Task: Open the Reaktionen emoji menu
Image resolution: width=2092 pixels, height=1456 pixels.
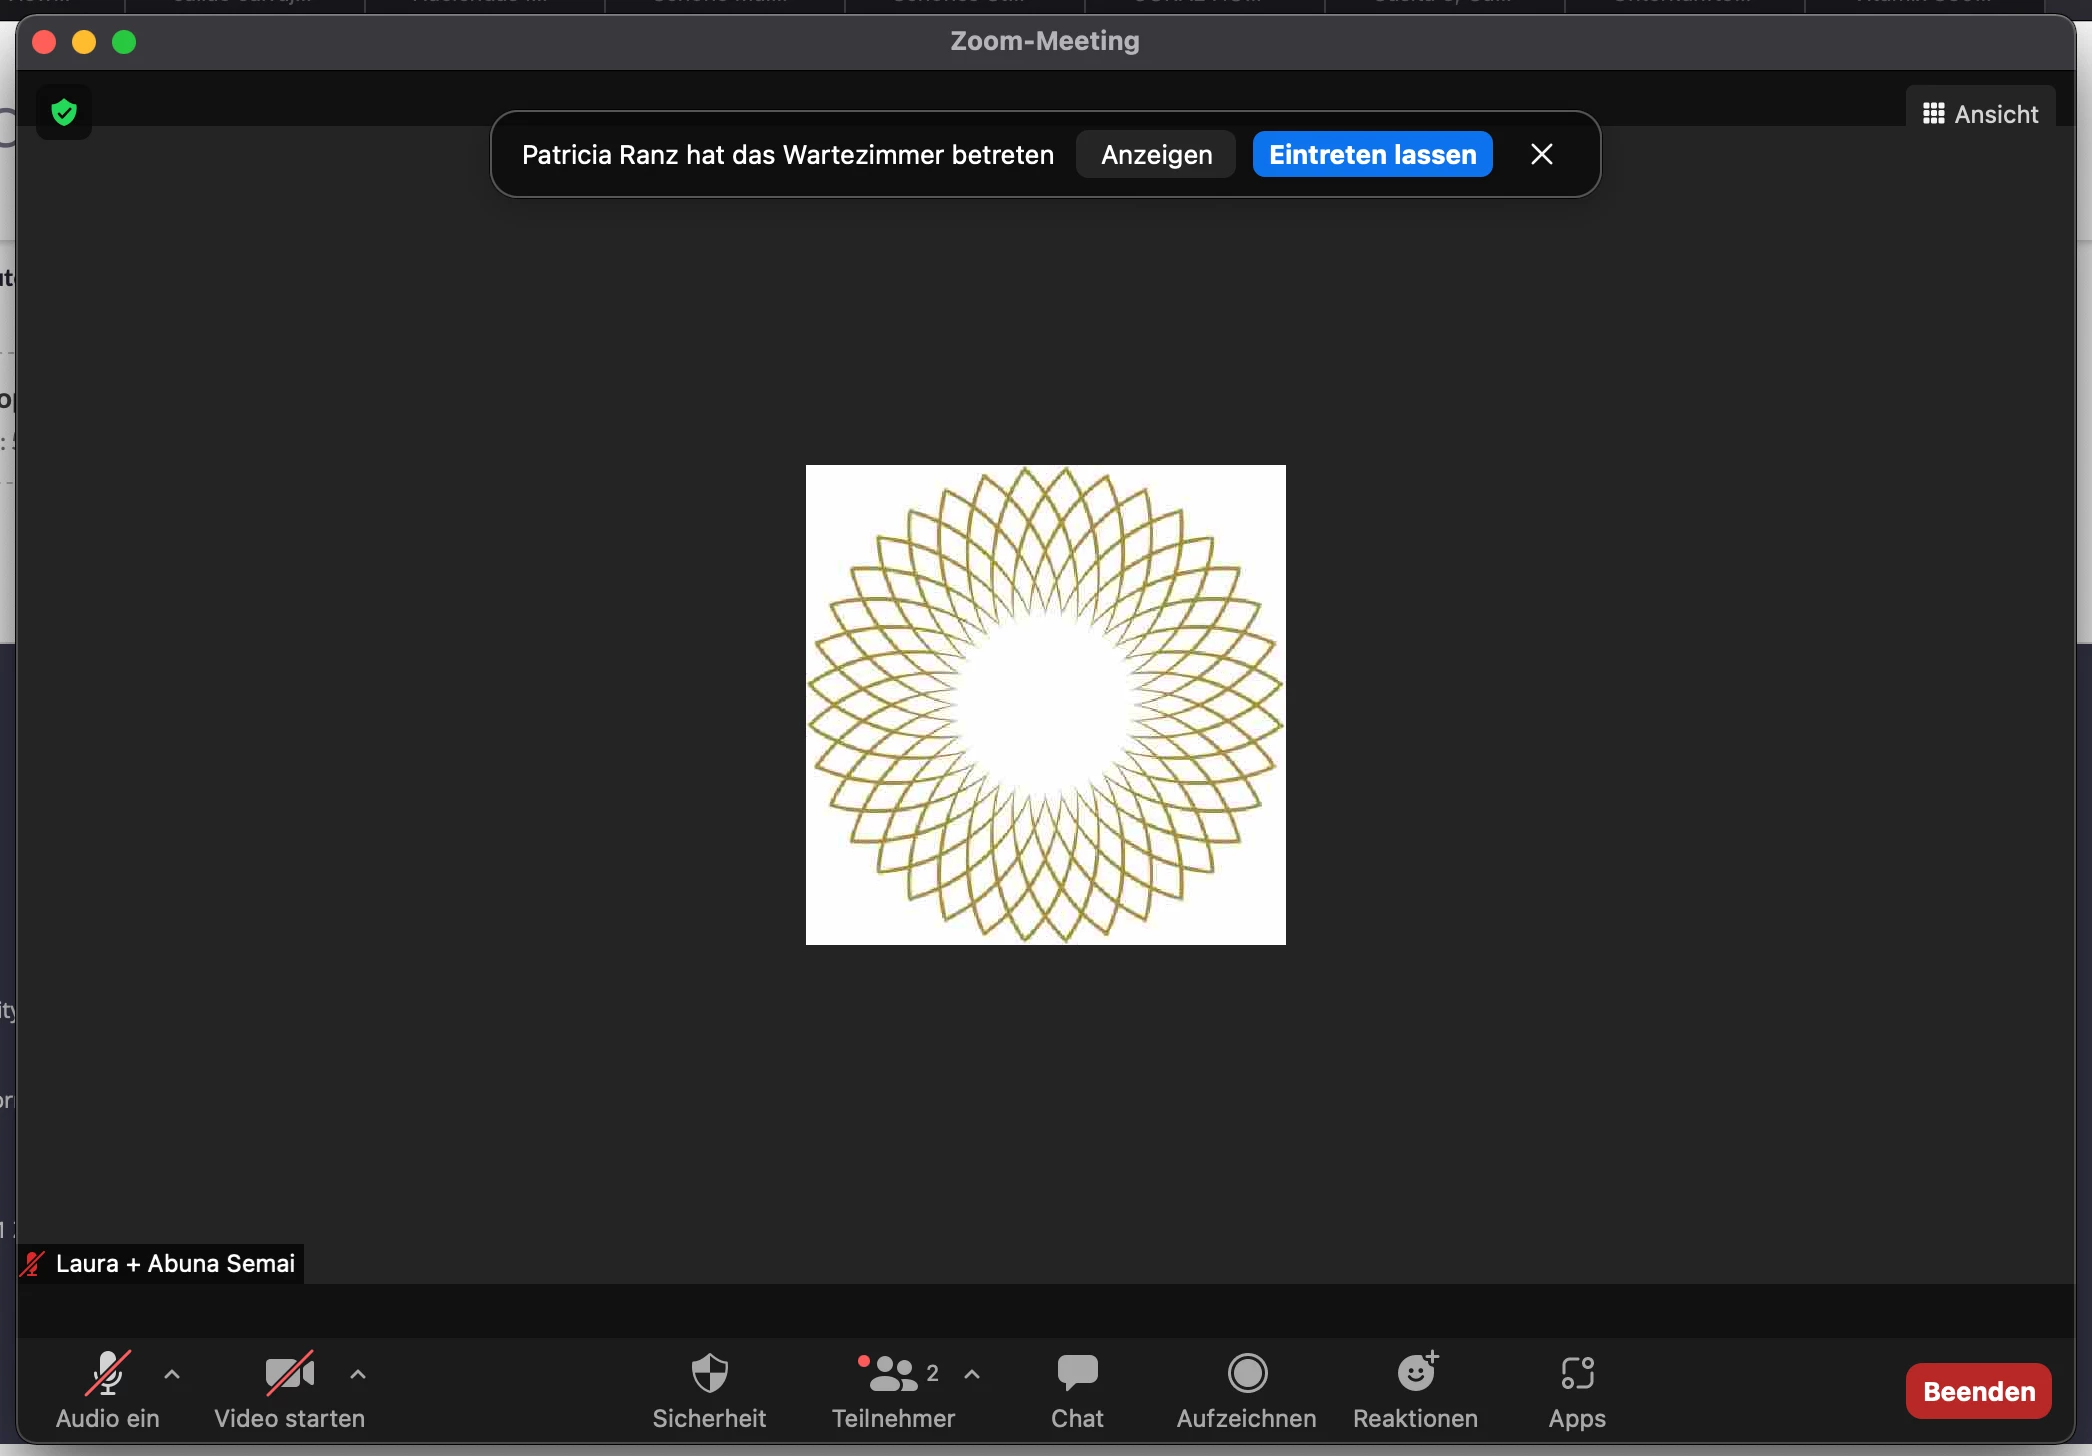Action: (1415, 1389)
